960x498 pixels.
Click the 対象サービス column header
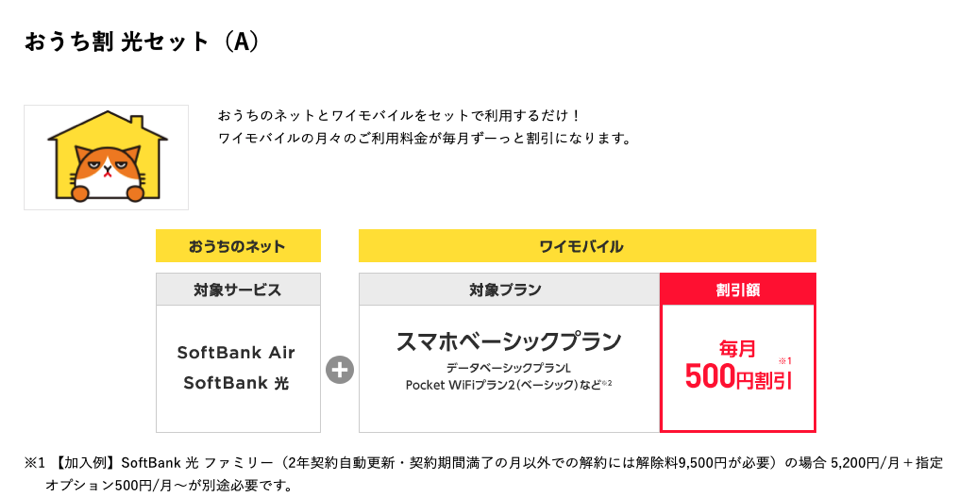point(238,290)
